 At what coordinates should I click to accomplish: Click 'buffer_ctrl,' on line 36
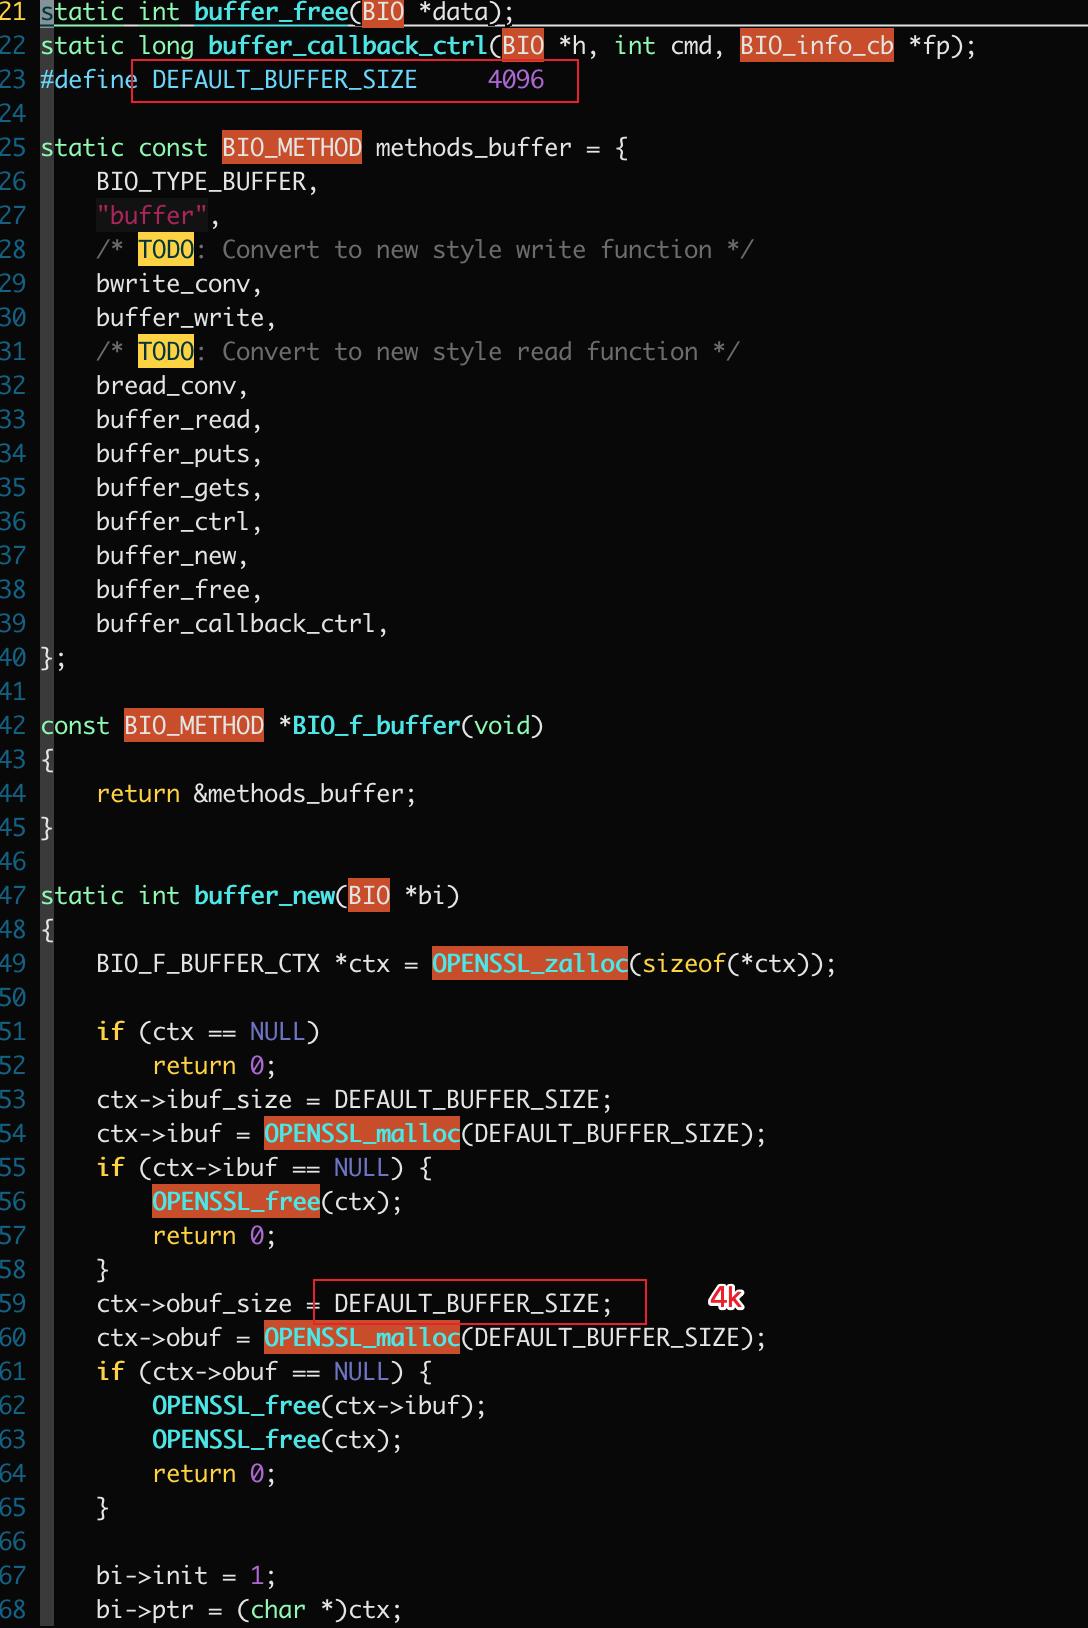pyautogui.click(x=179, y=522)
